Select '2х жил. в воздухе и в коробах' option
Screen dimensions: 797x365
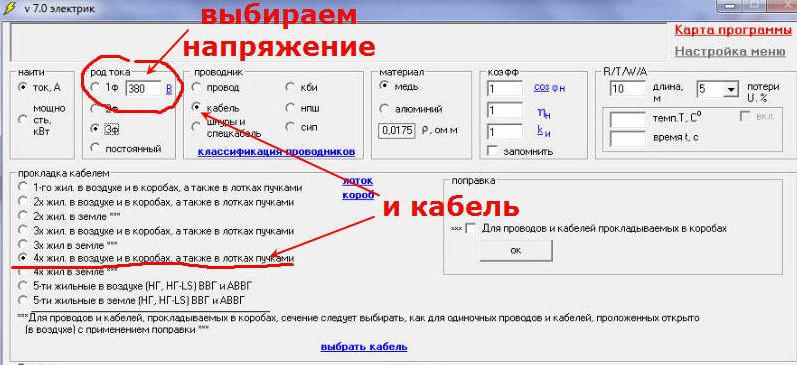click(22, 201)
